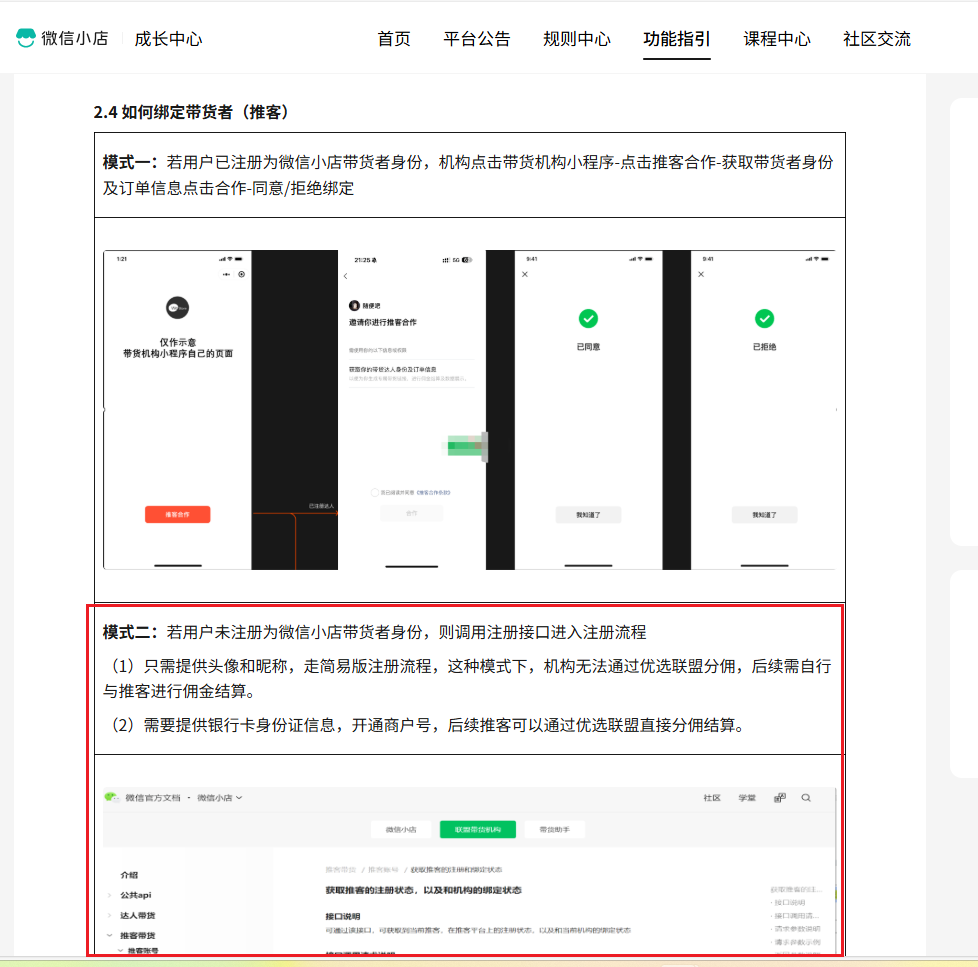
Task: Click the devices icon beside the search icon
Action: [780, 798]
